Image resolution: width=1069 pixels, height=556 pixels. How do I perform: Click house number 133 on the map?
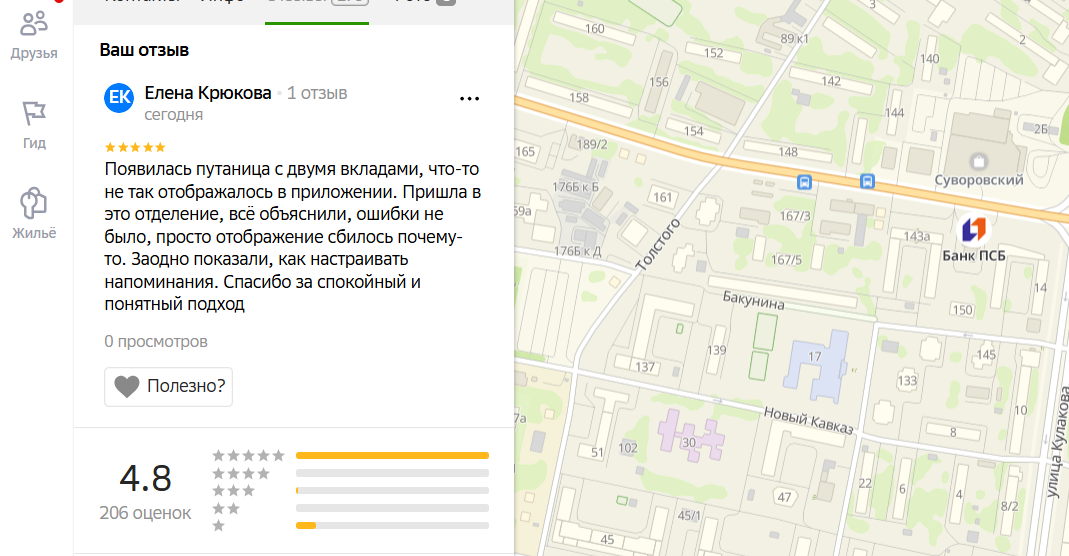tap(907, 380)
